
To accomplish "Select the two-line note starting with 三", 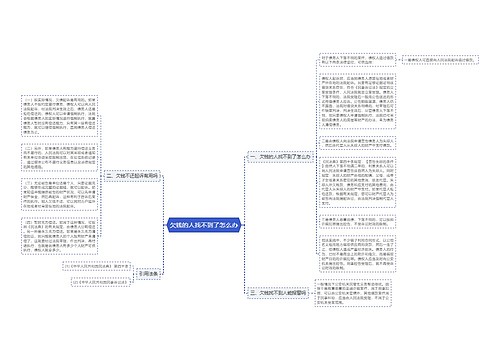I will coord(357,222).
